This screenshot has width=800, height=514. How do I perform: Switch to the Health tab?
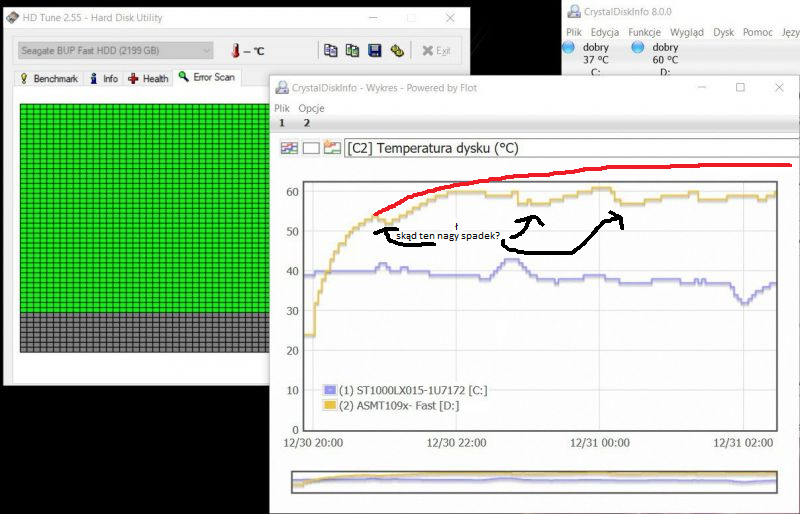(148, 79)
